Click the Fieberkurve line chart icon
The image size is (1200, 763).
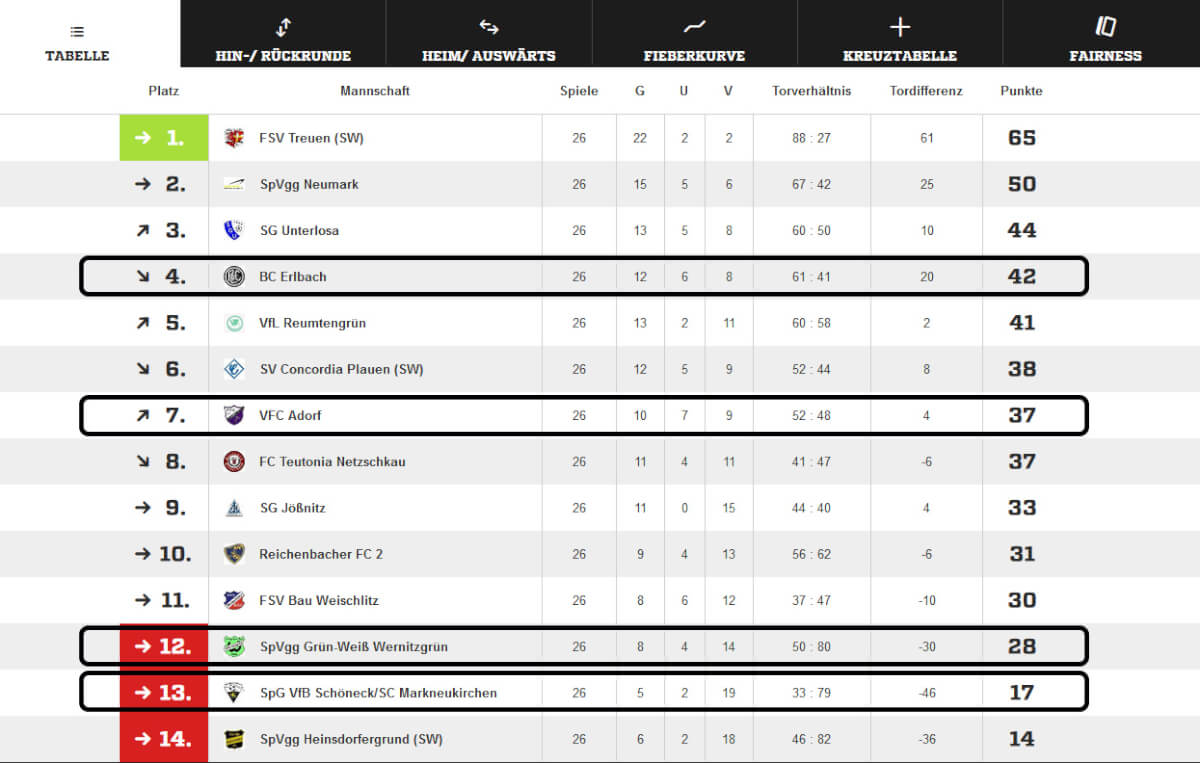(694, 27)
